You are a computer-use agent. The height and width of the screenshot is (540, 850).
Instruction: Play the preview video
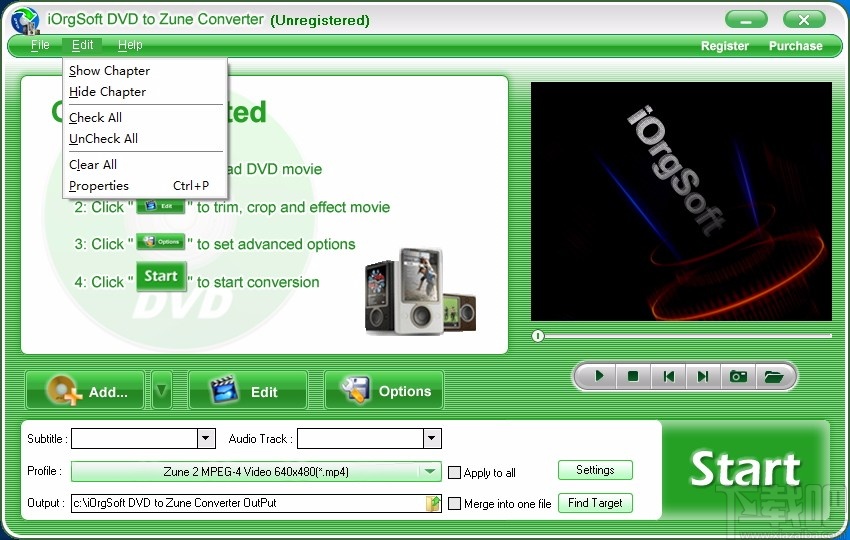pos(599,376)
